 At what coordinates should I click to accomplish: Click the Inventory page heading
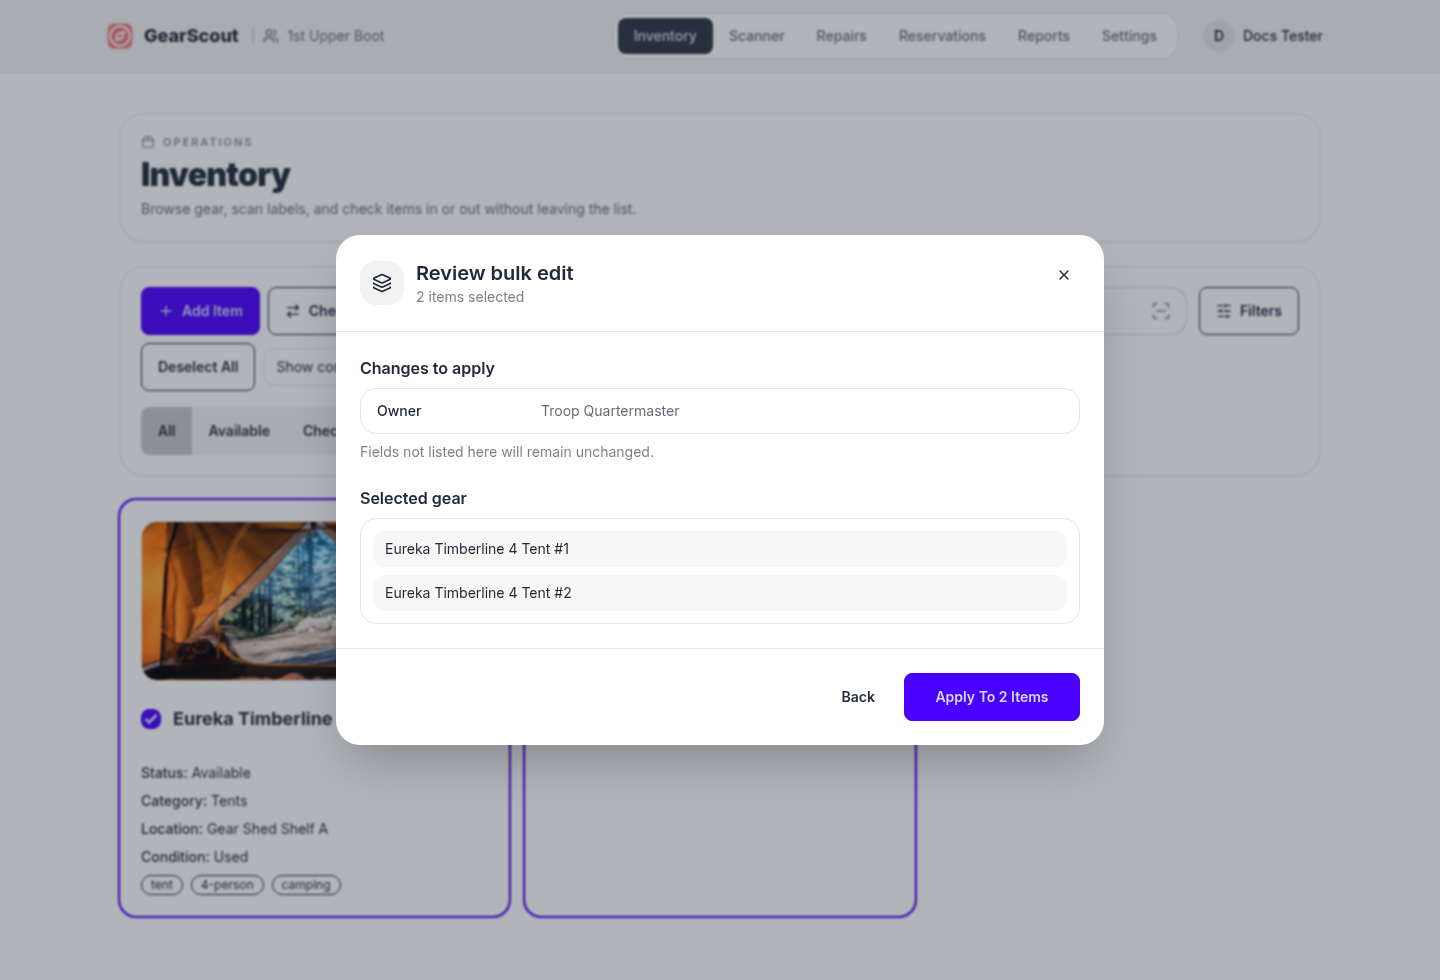point(216,175)
